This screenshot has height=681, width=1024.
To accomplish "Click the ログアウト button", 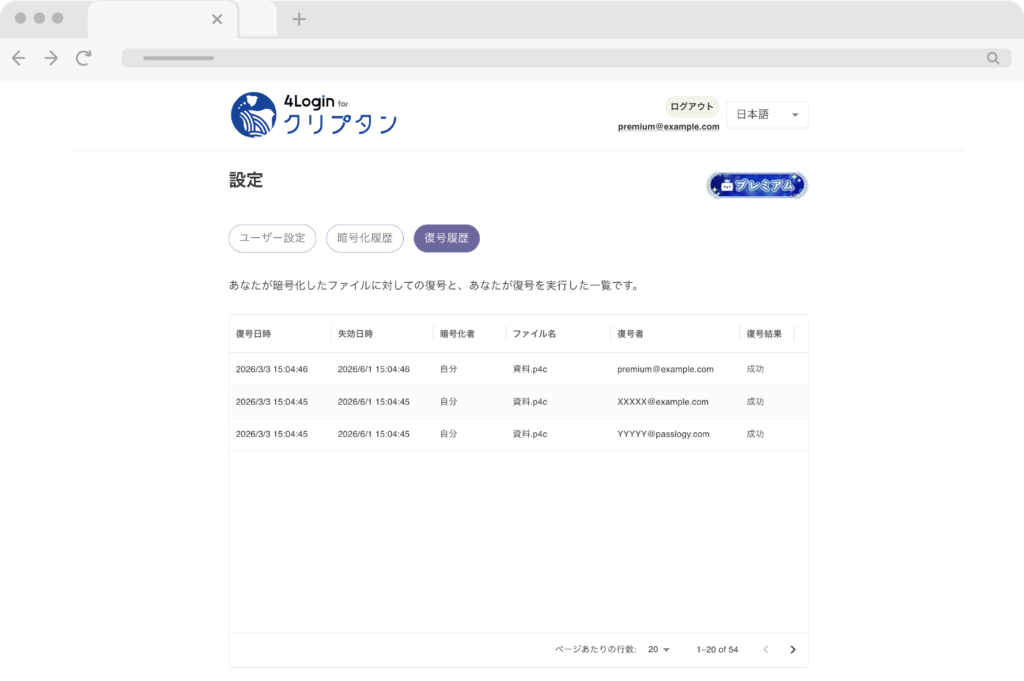I will coord(692,107).
